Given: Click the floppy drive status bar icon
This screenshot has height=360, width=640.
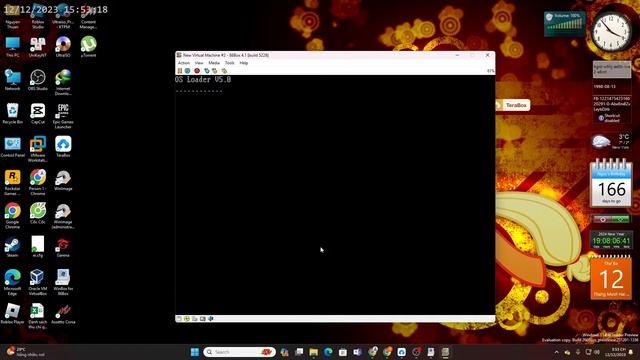Looking at the screenshot, I should 179,318.
